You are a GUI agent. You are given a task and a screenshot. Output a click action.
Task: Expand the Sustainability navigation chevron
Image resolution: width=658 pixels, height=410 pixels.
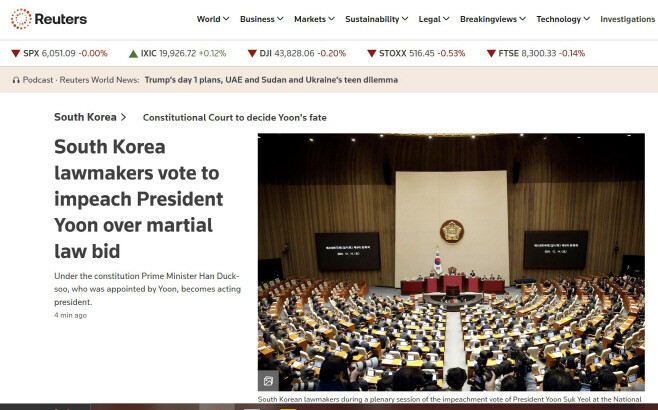(404, 19)
